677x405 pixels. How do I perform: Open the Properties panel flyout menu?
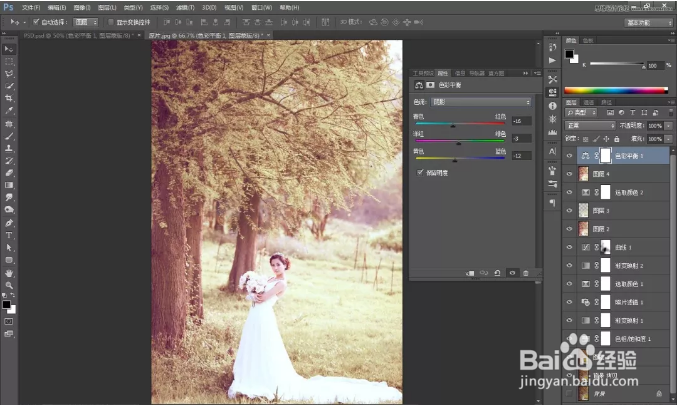click(537, 73)
